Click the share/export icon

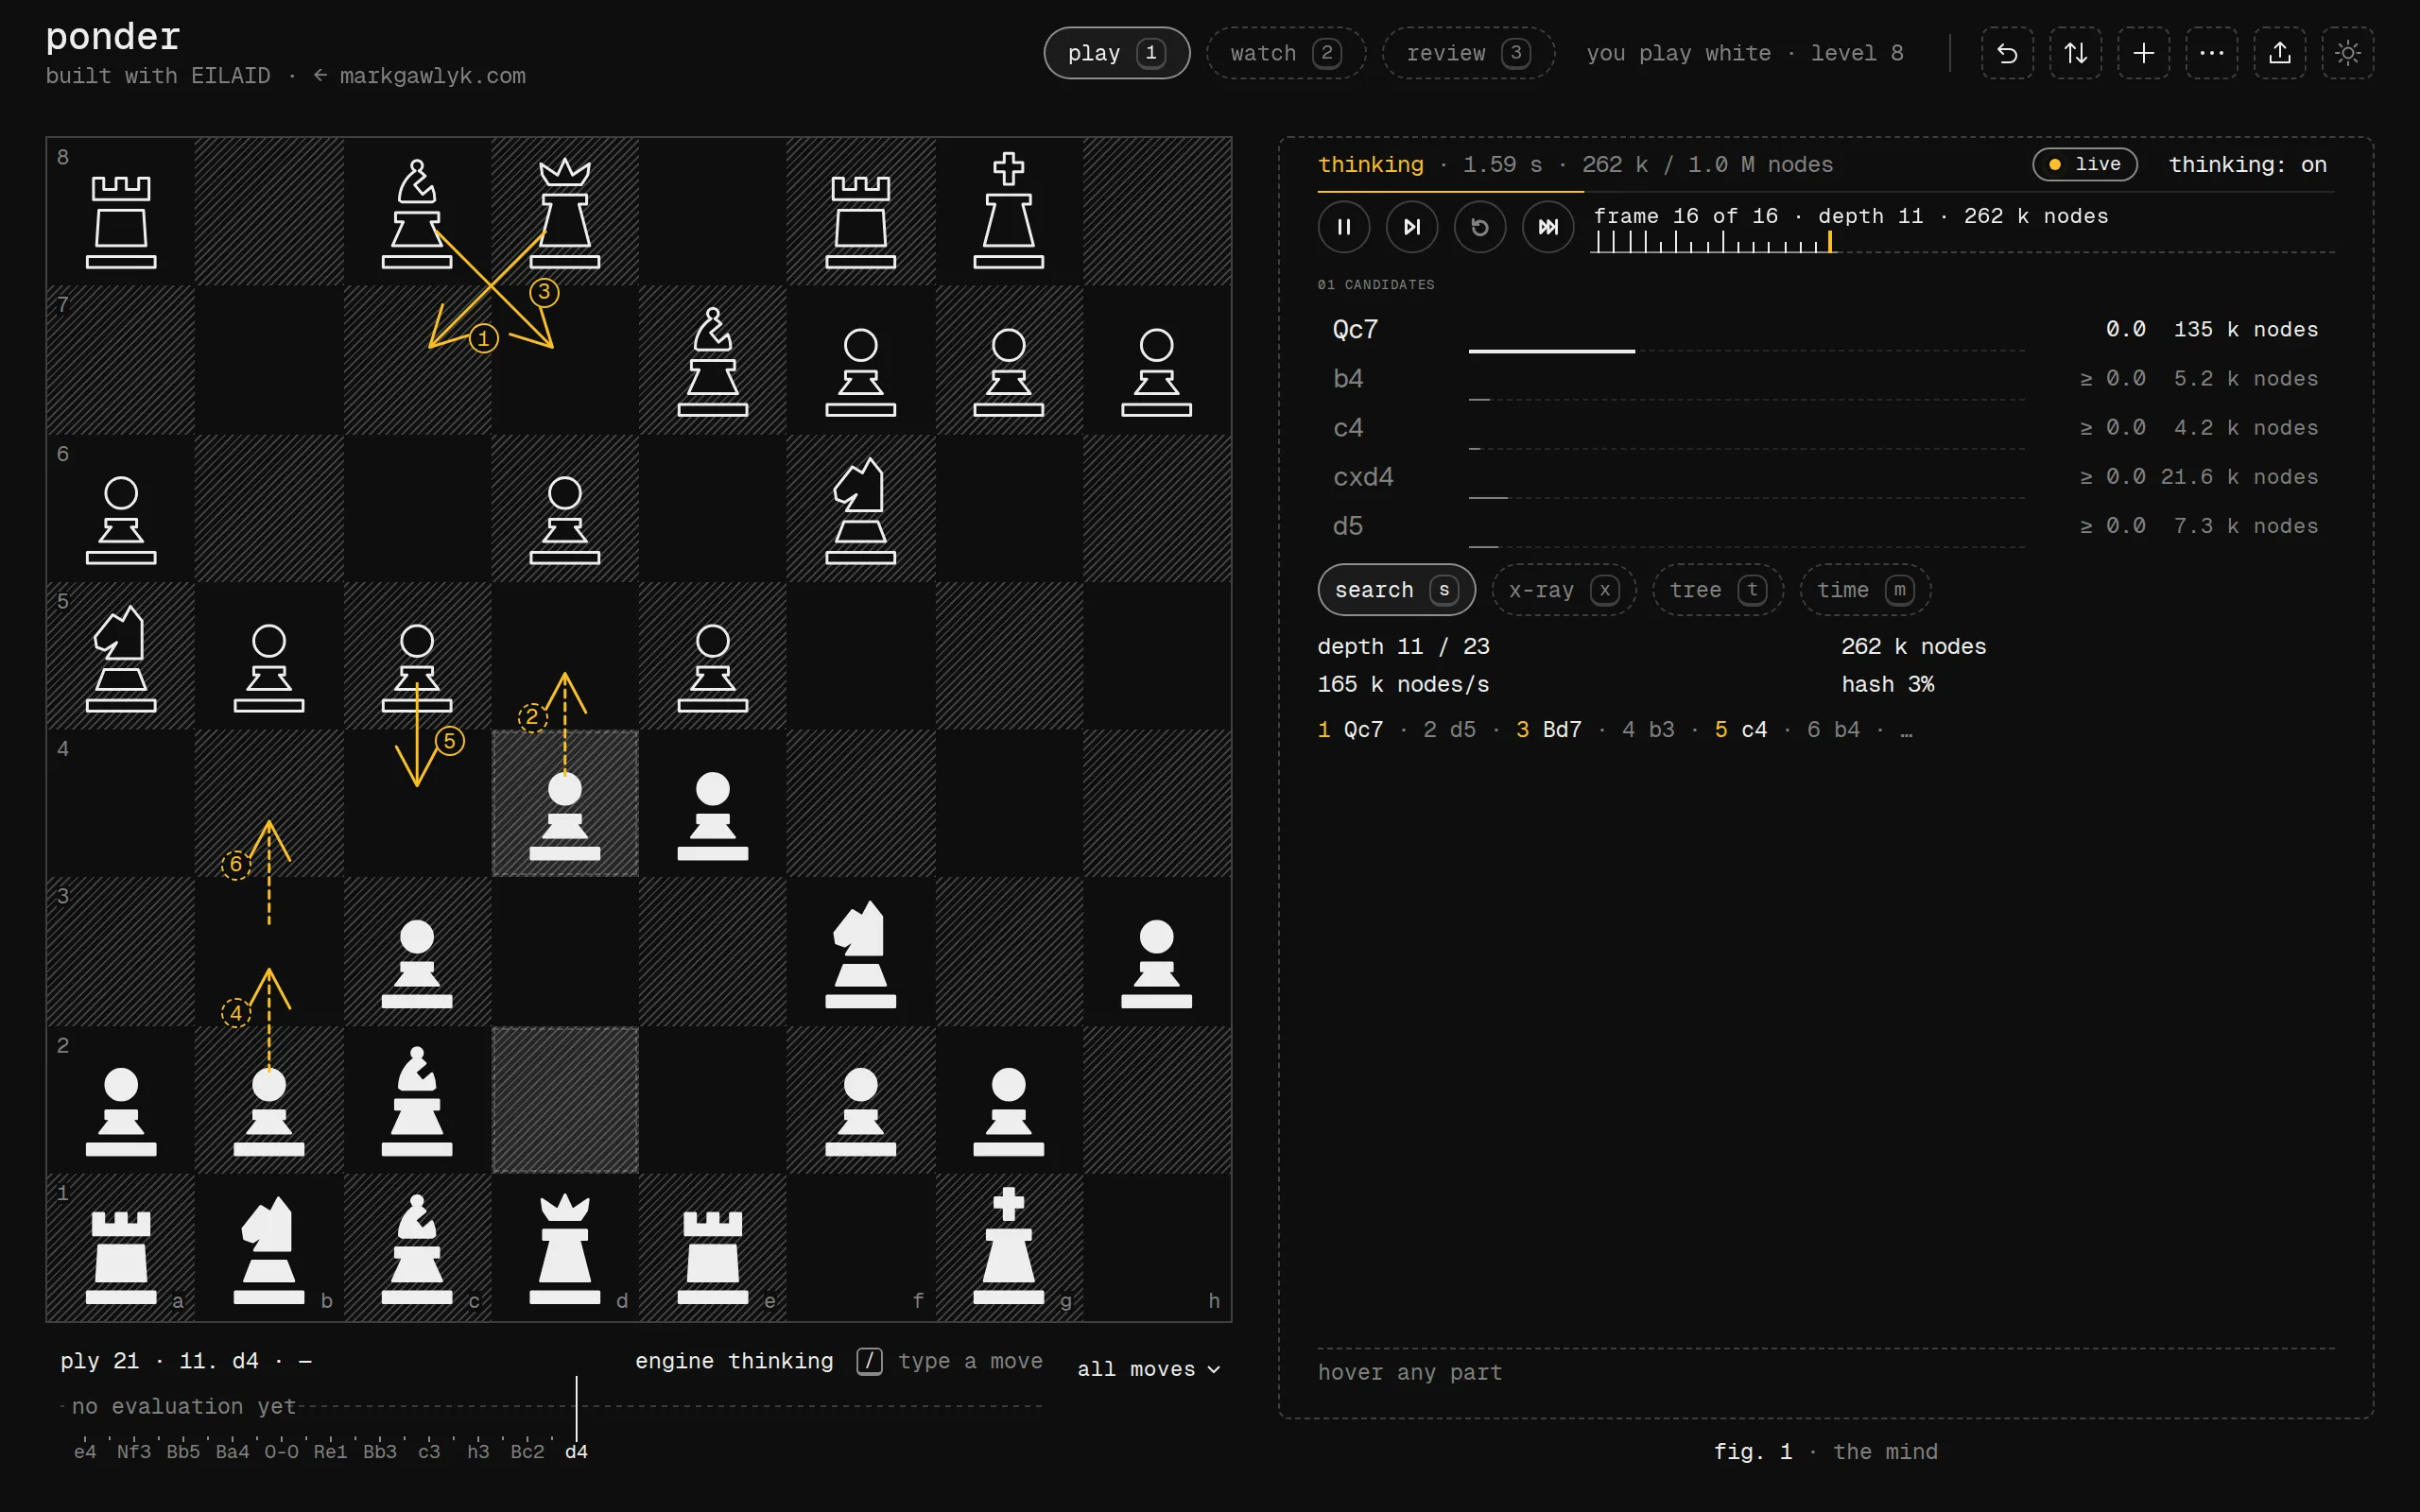2279,53
